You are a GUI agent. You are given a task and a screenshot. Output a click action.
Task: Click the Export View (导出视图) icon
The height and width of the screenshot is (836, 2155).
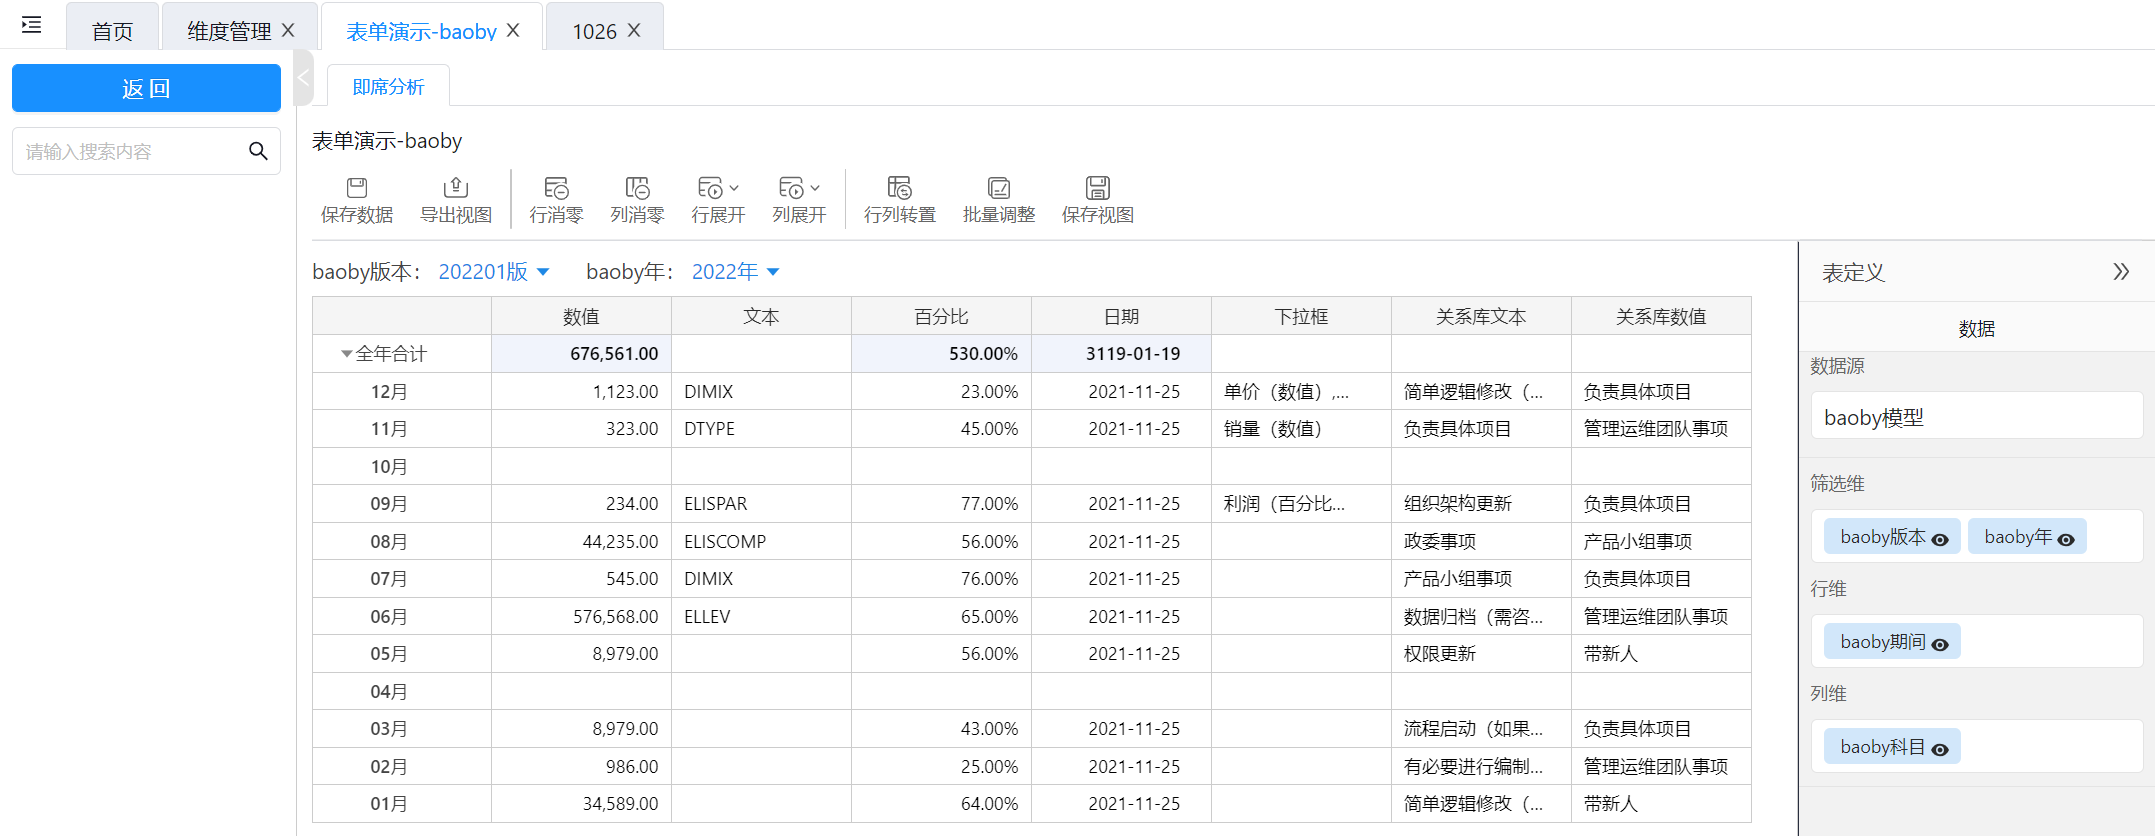point(455,188)
